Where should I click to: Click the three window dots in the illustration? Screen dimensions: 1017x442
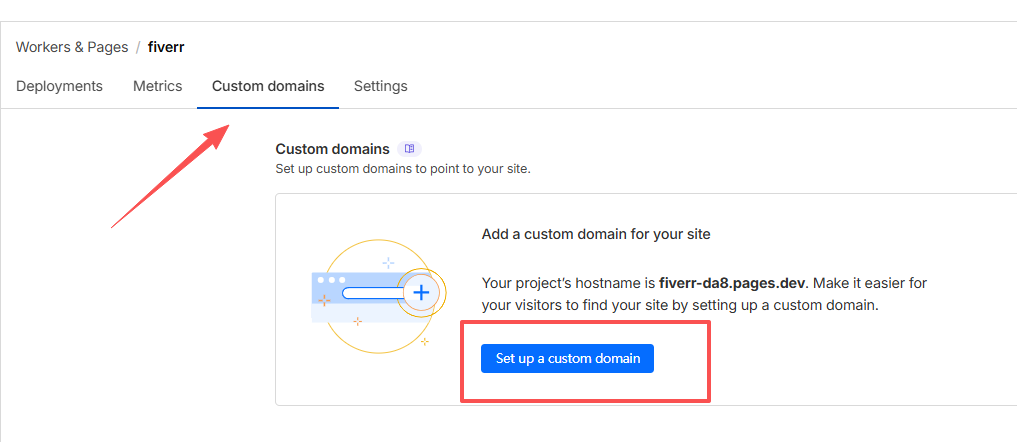click(x=331, y=279)
